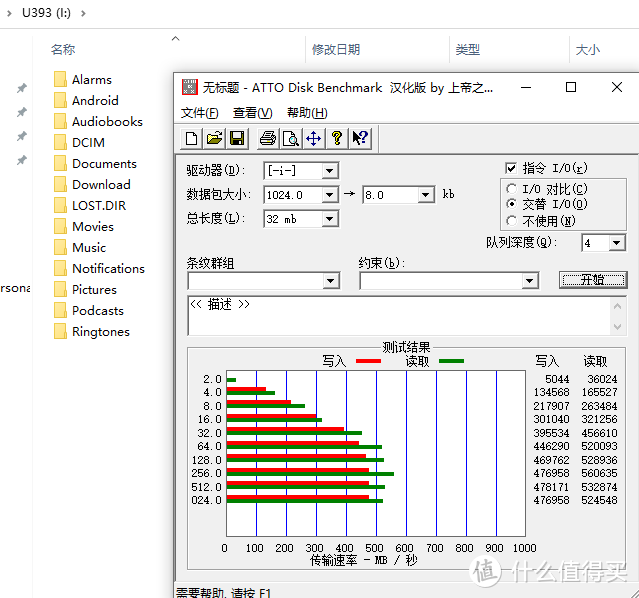Open the 总长度 total length dropdown

(x=330, y=219)
